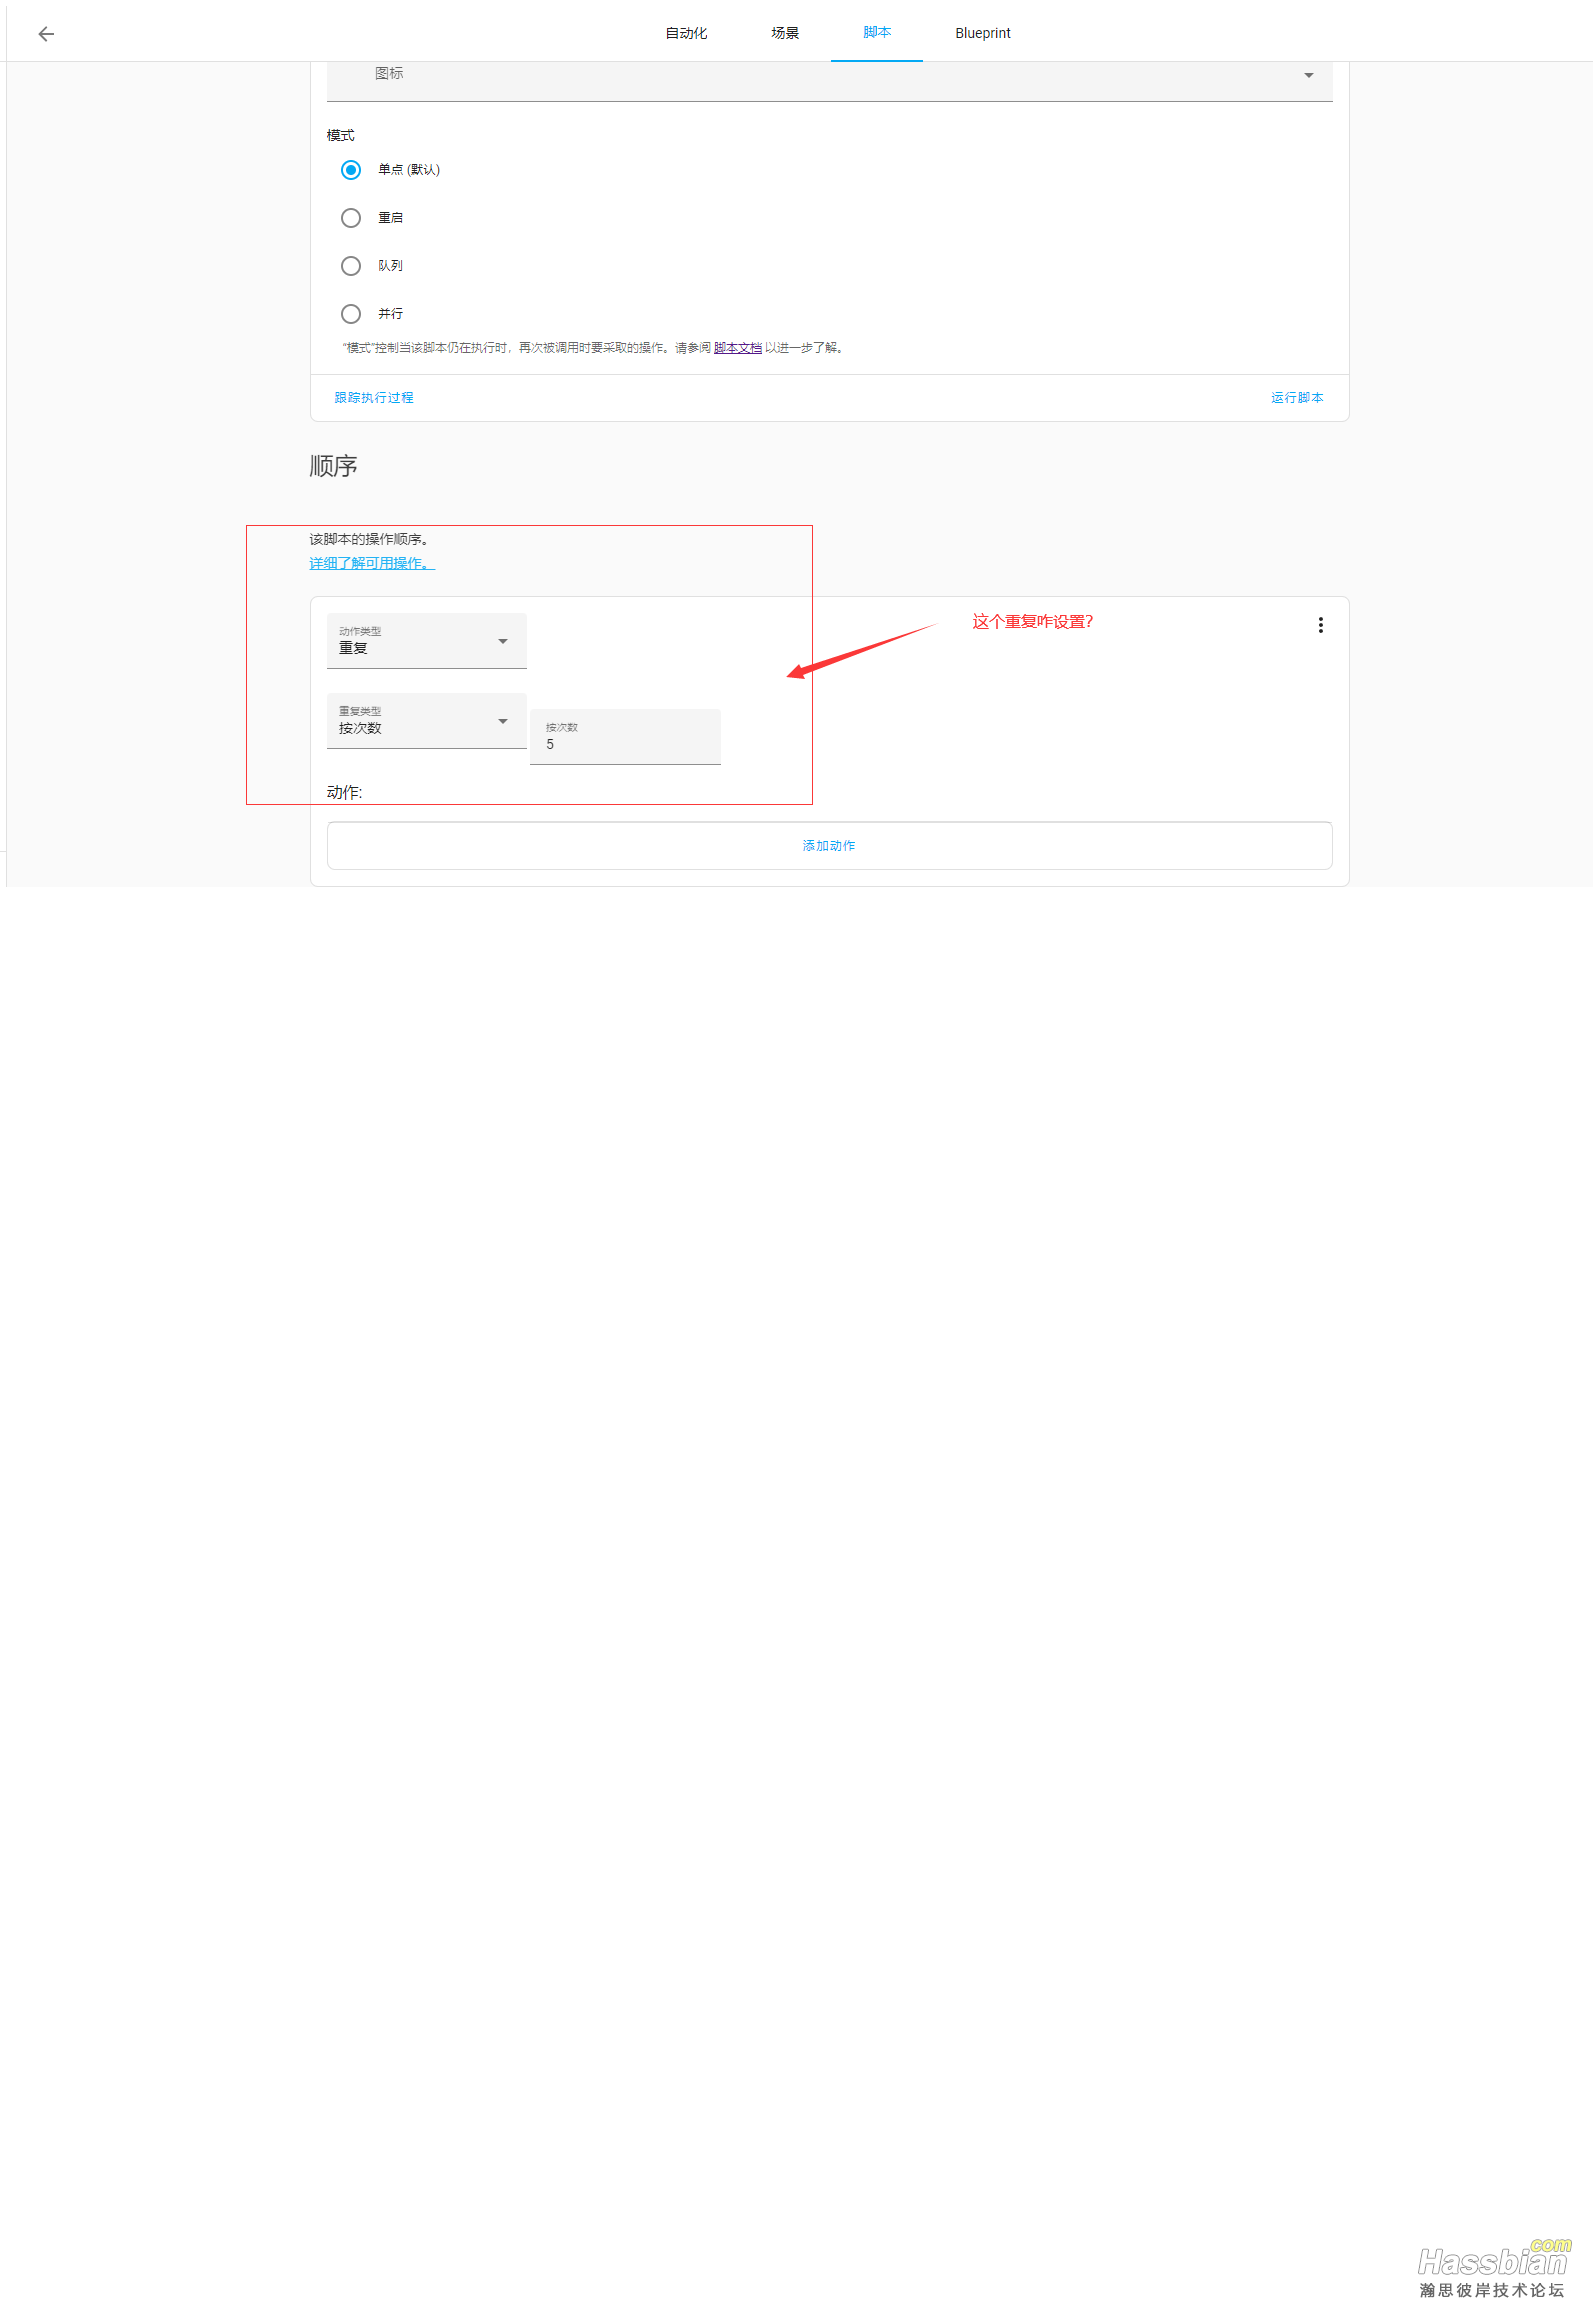
Task: Expand the 重复类型 dropdown showing 按次数
Action: tap(427, 721)
